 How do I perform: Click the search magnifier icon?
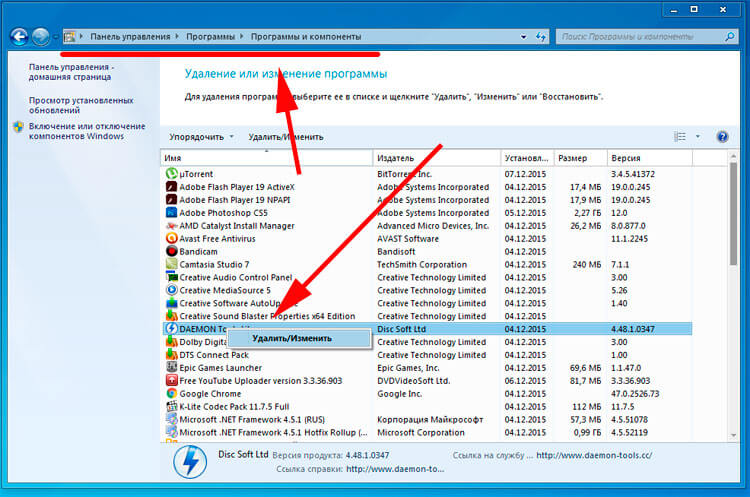click(729, 36)
